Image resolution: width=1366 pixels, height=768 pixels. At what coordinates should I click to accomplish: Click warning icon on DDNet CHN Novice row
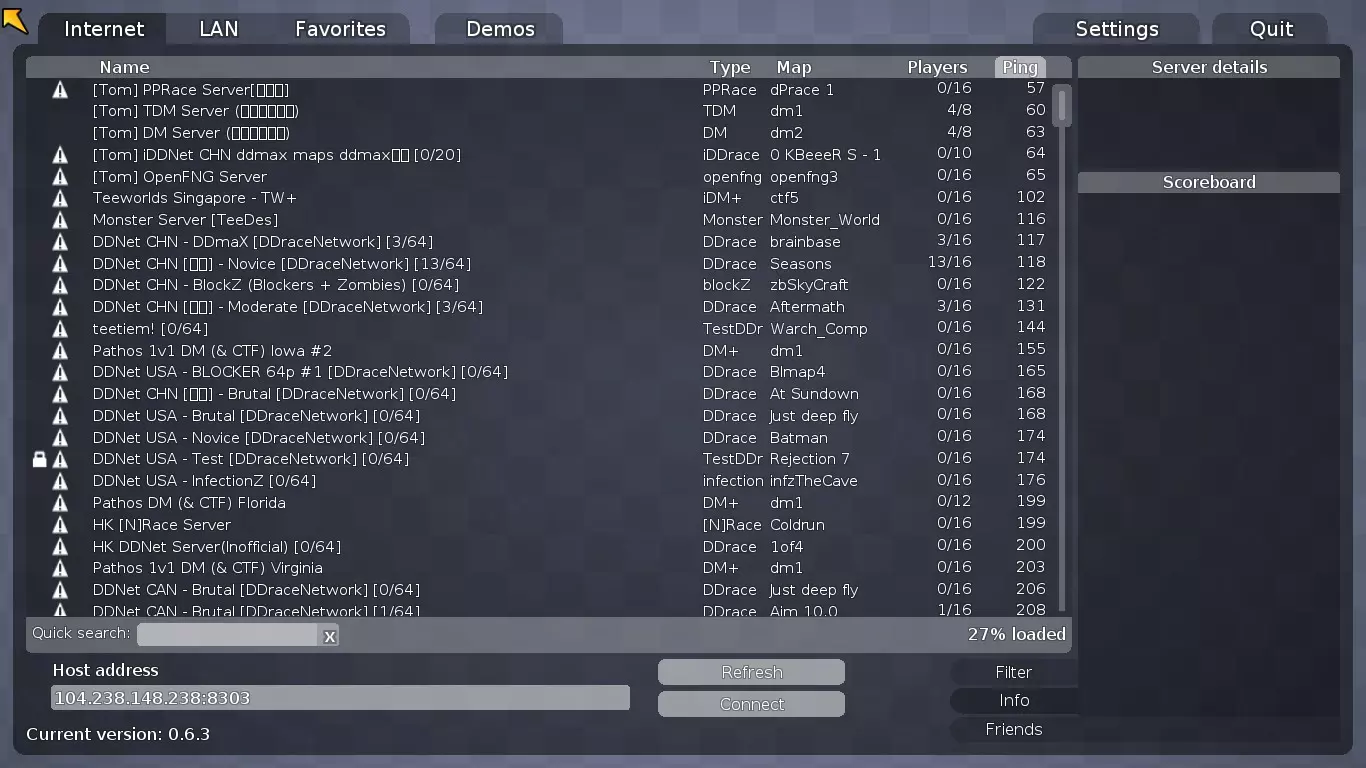[x=60, y=264]
